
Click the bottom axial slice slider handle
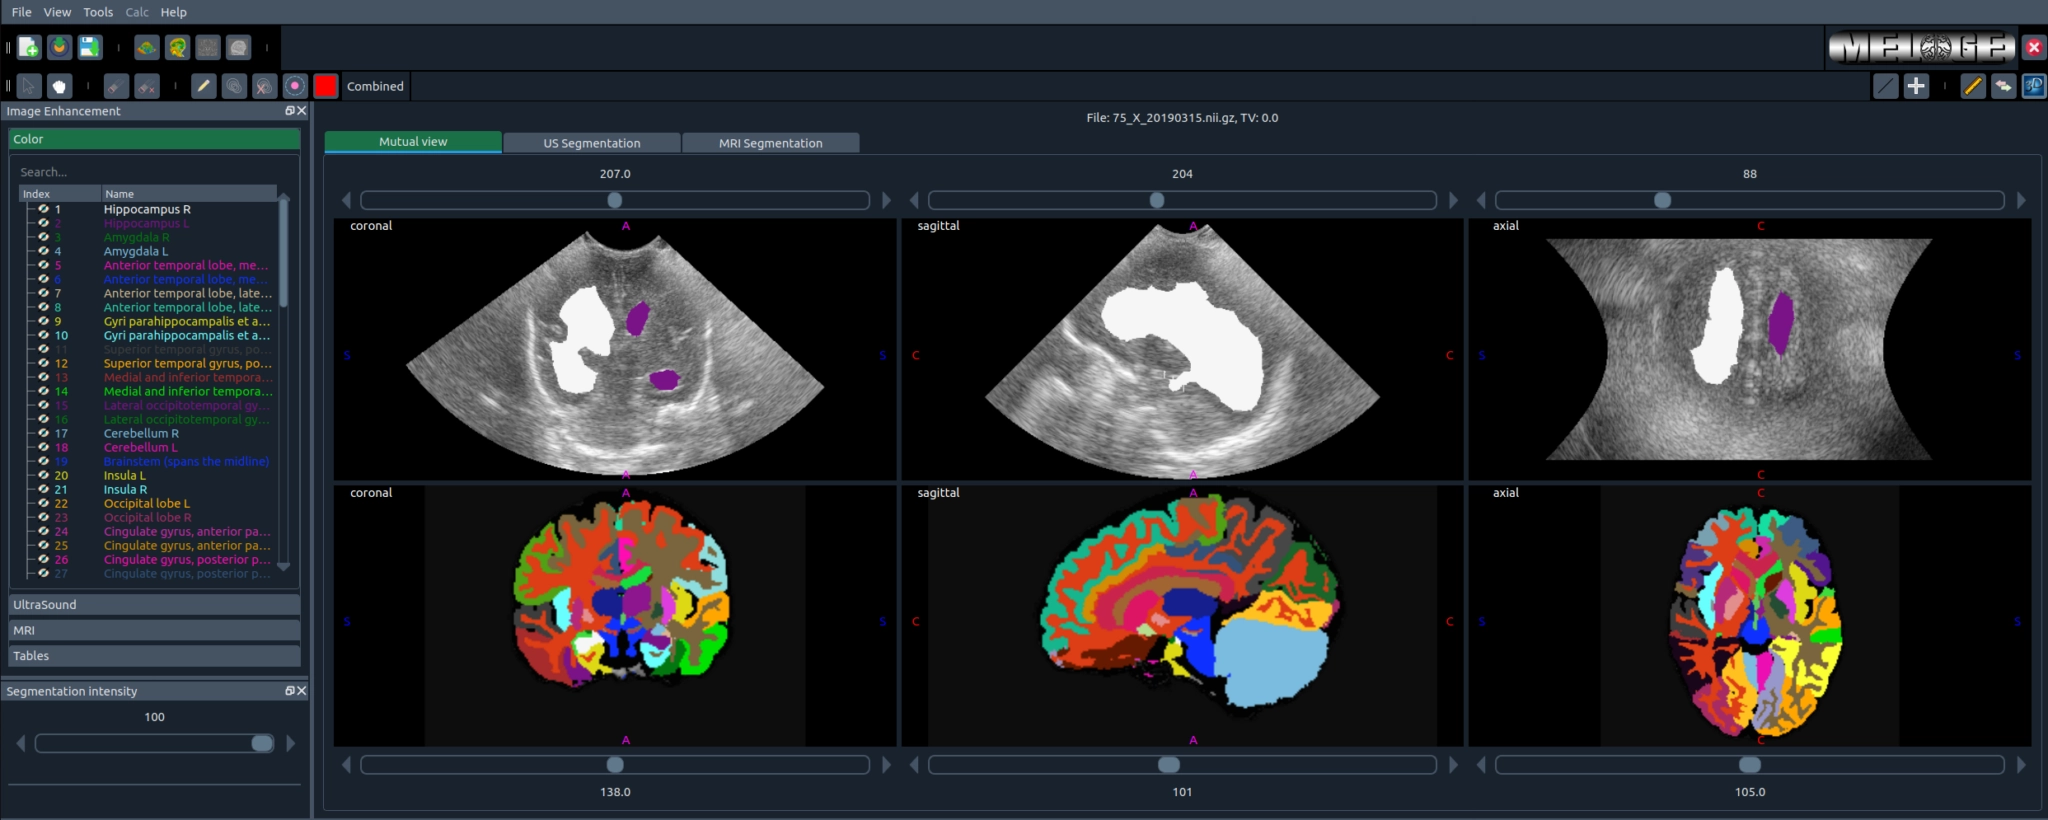[x=1750, y=765]
